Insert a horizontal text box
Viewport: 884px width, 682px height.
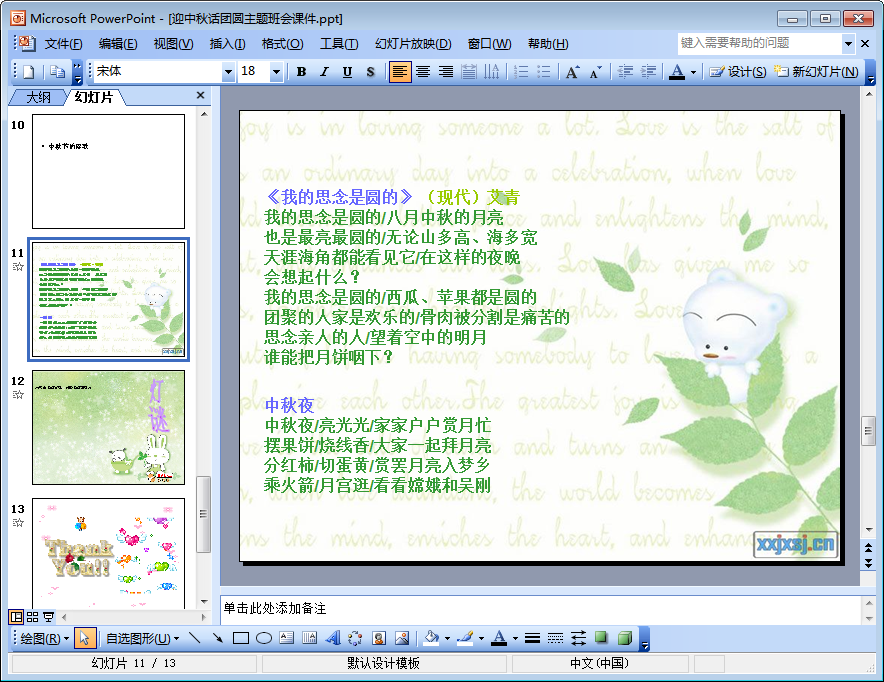pyautogui.click(x=287, y=638)
